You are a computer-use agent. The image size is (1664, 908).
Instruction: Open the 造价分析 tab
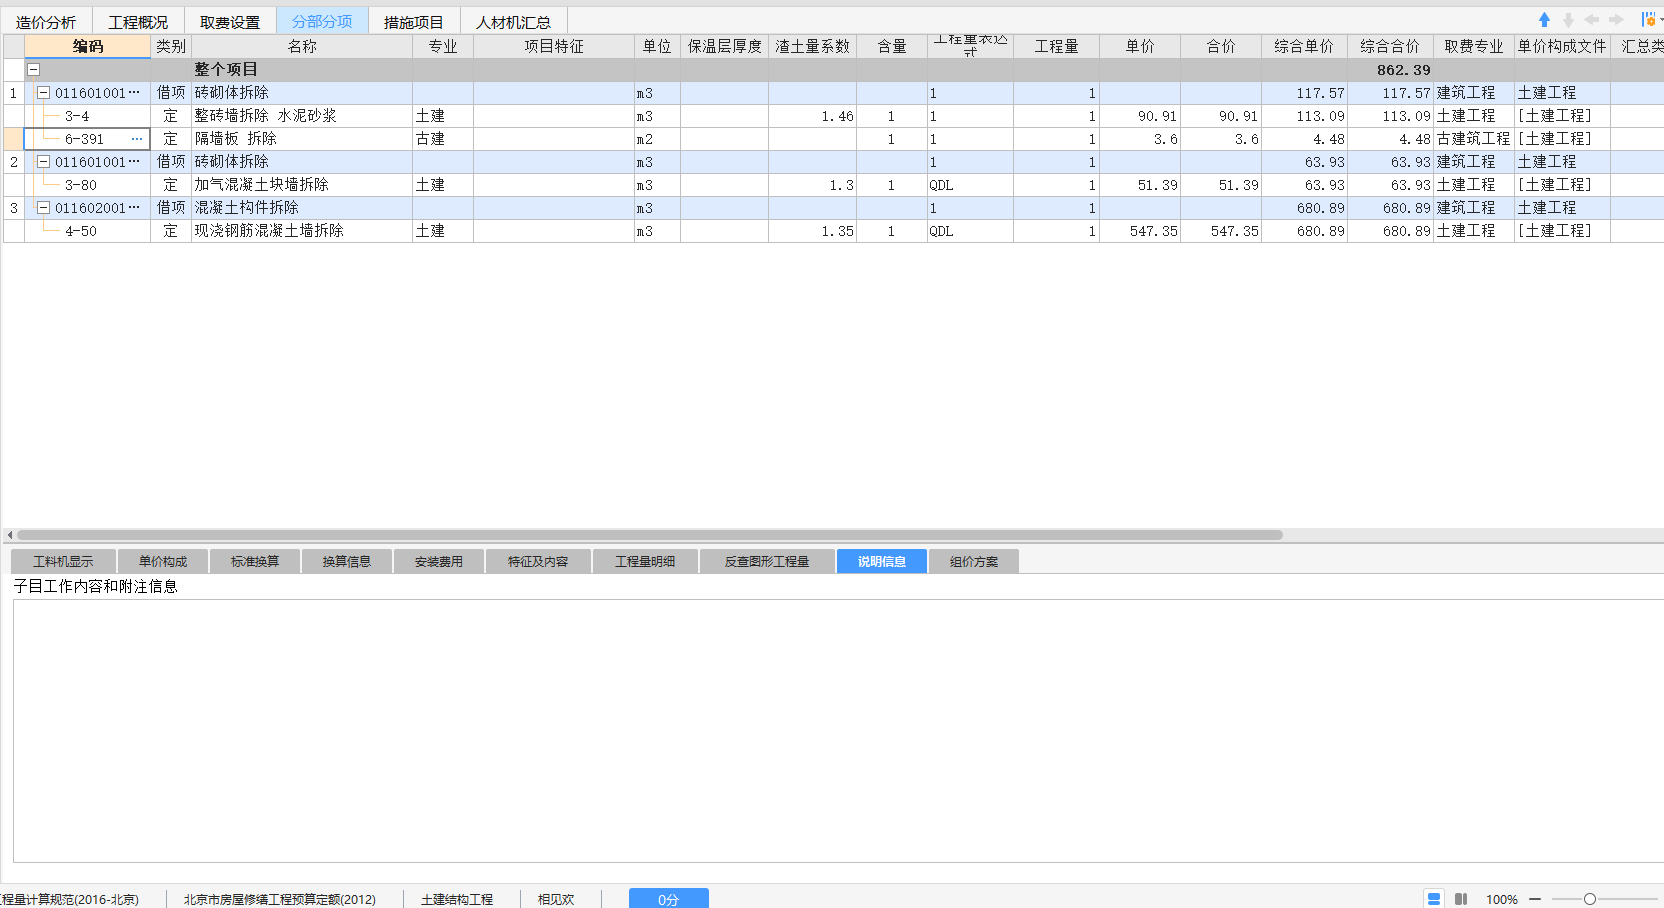[46, 22]
